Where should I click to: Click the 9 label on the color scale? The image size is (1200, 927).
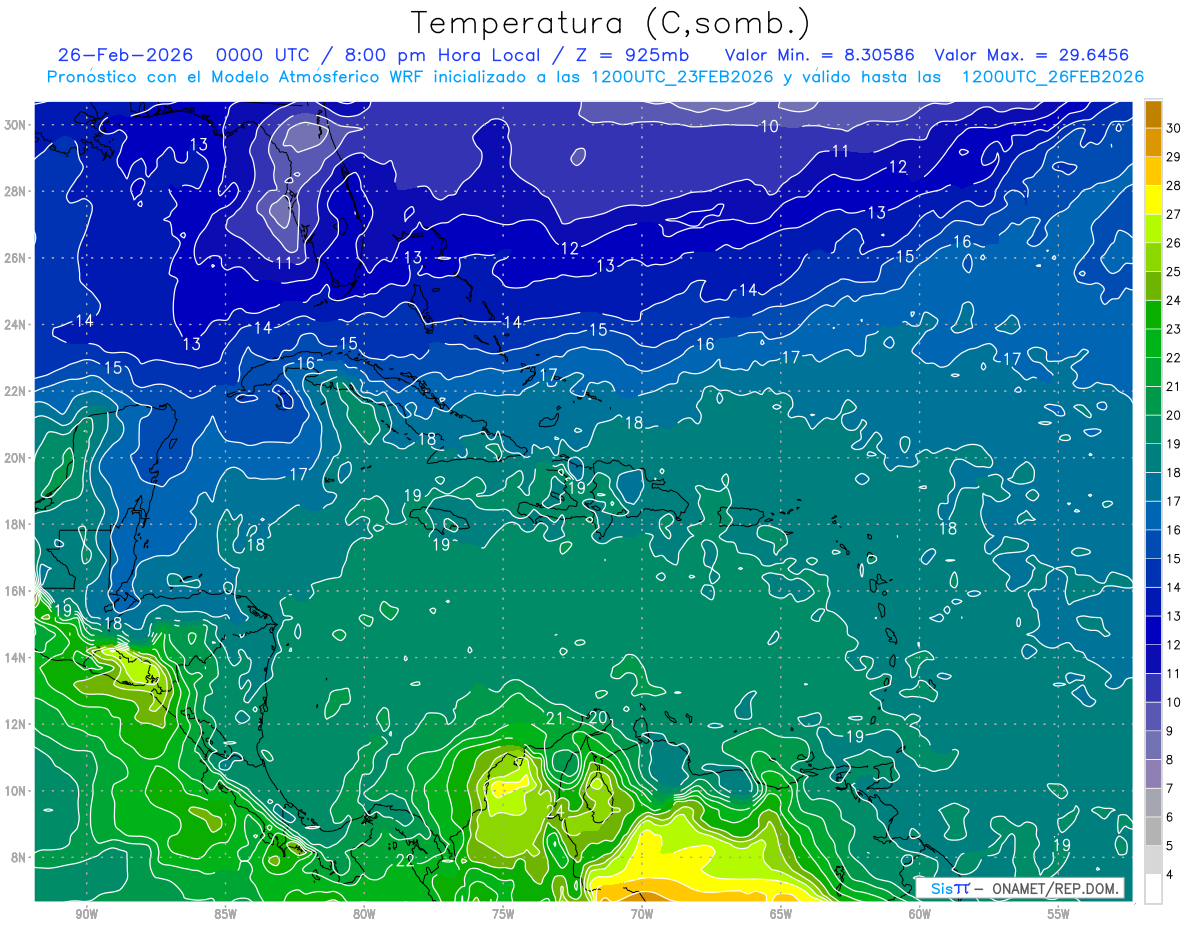coord(1170,731)
